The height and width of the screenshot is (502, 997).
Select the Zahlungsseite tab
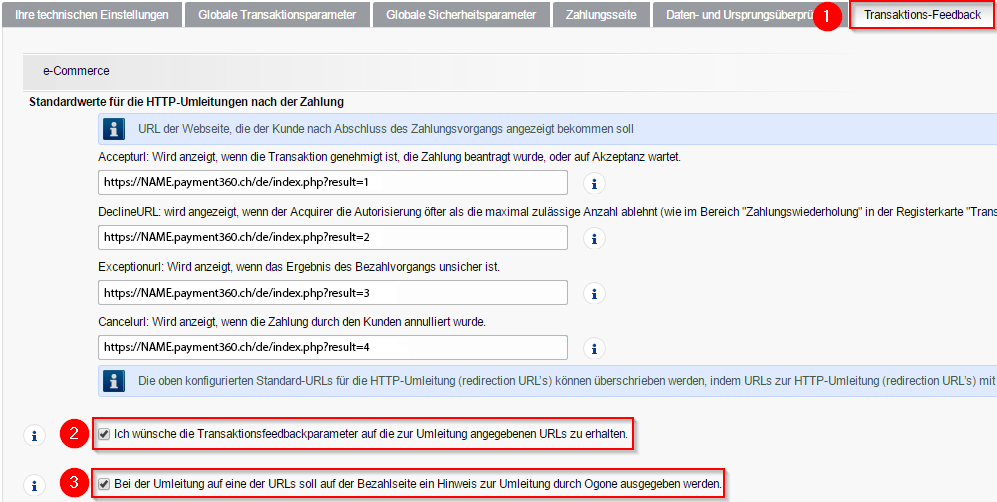pos(600,15)
